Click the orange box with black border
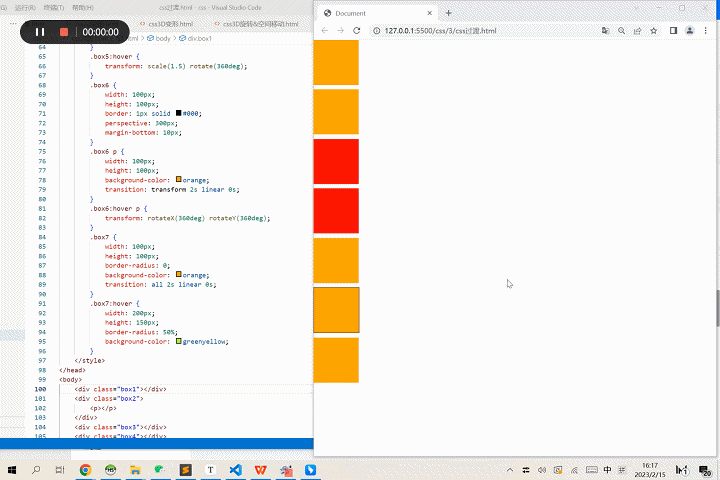 coord(336,310)
